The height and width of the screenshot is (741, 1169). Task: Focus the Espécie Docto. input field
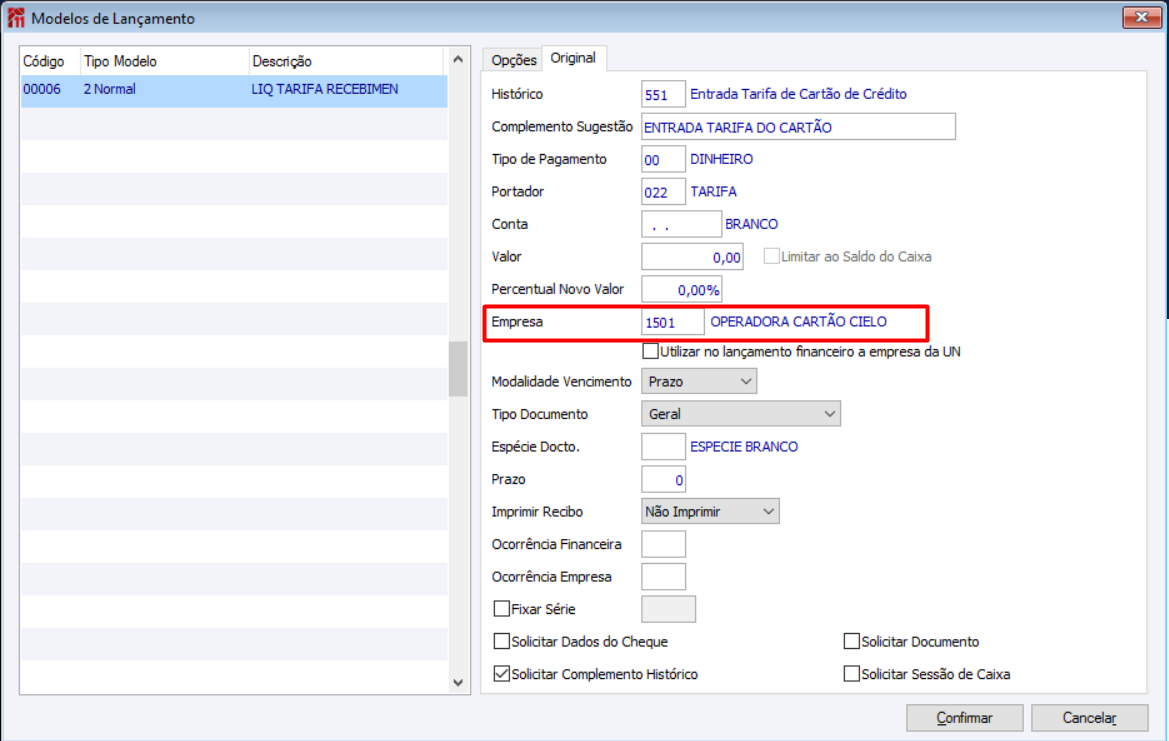point(663,447)
